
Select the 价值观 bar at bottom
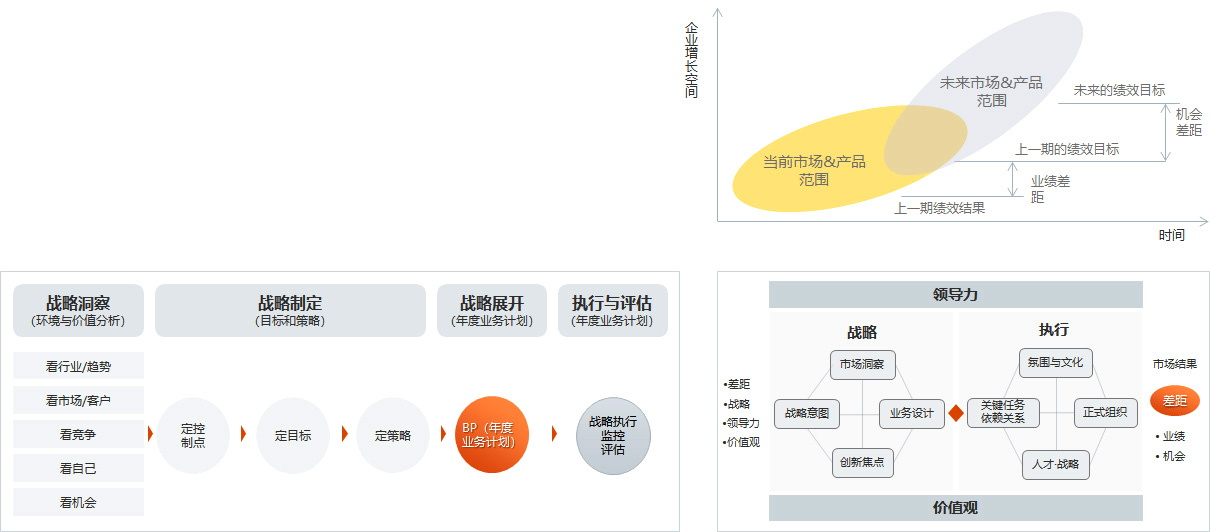tap(955, 507)
